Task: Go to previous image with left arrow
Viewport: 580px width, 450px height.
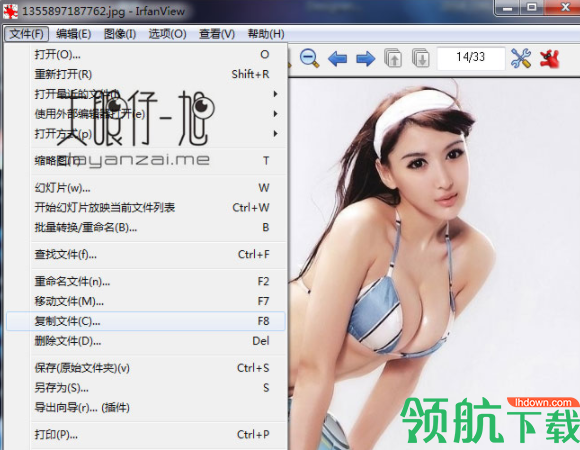Action: [x=337, y=59]
